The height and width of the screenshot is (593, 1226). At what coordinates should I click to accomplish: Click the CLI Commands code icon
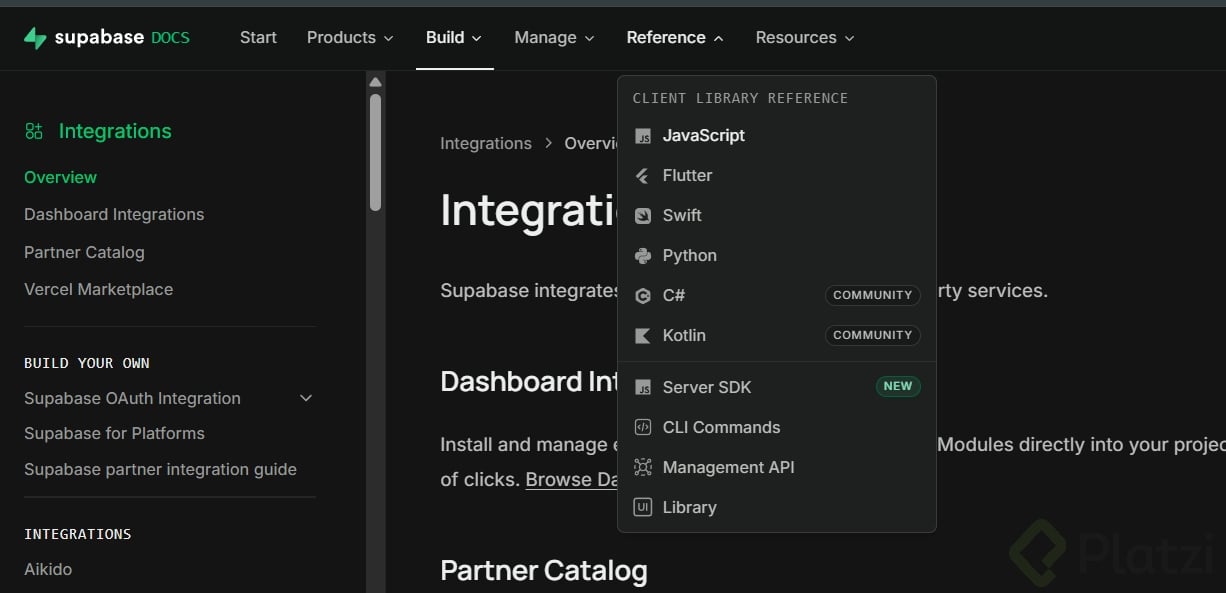tap(643, 427)
